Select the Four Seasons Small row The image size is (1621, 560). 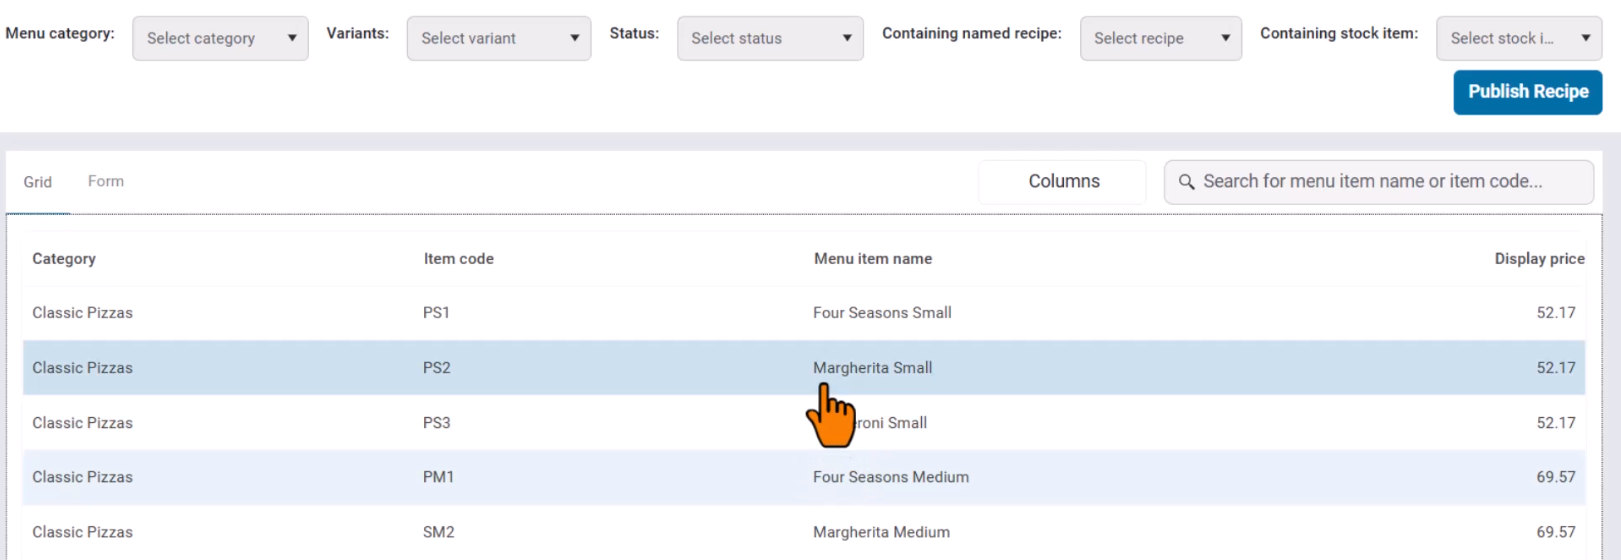coord(882,313)
